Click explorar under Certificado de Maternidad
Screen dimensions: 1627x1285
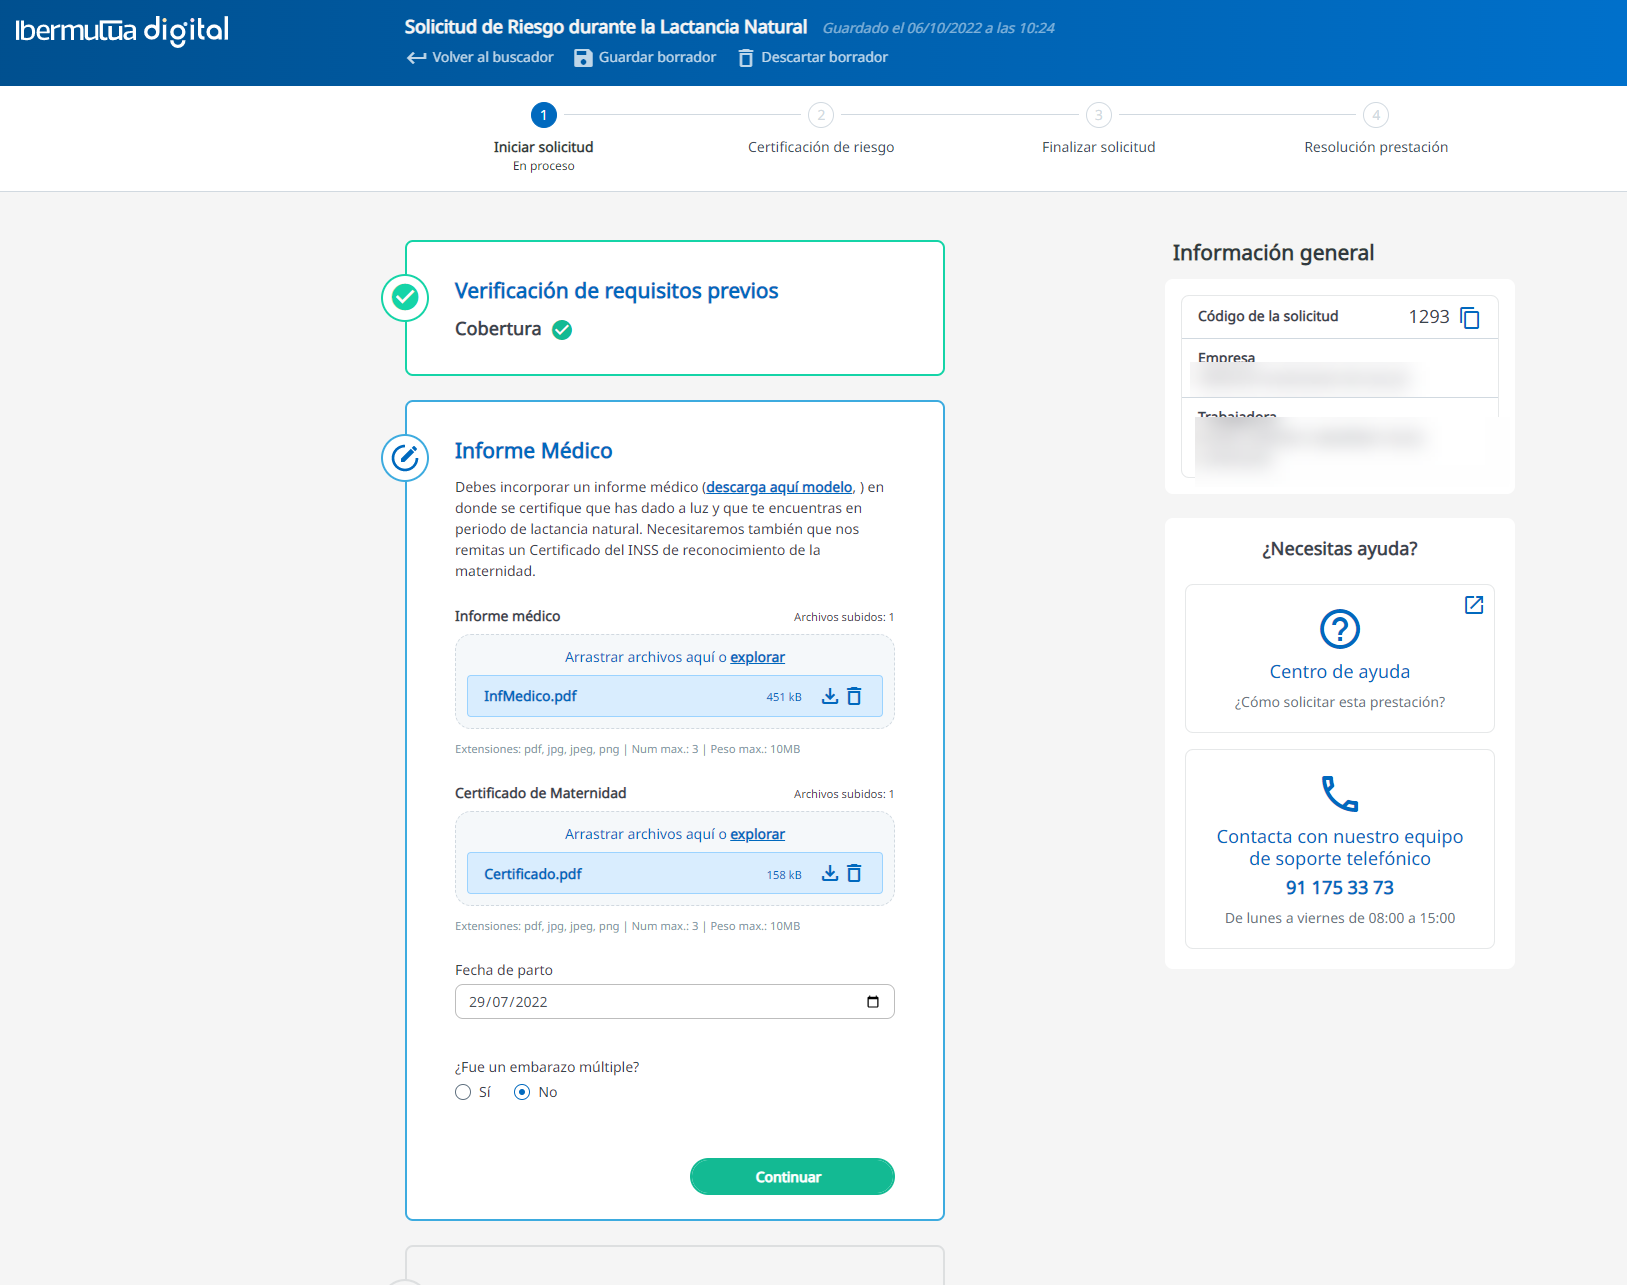pyautogui.click(x=757, y=834)
